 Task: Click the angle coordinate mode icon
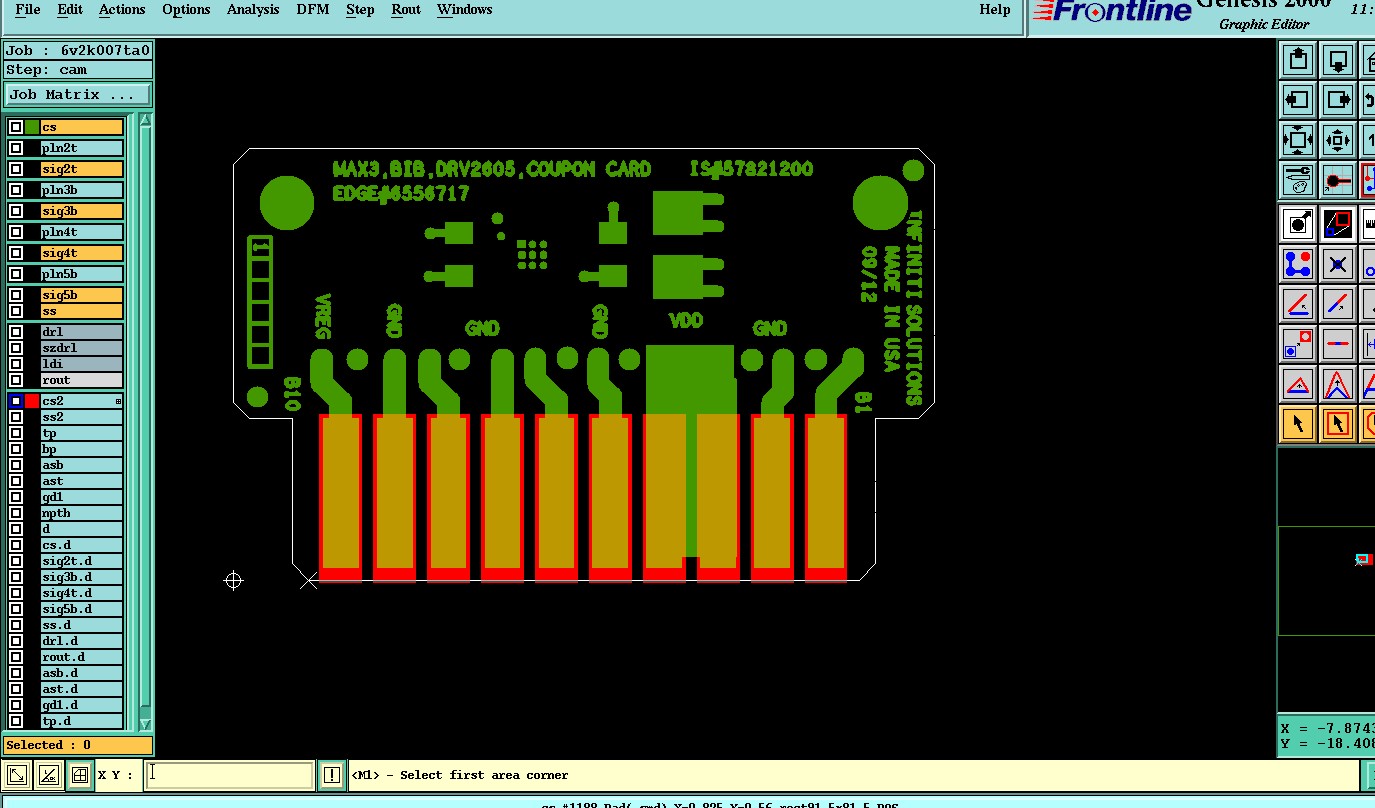click(x=48, y=775)
